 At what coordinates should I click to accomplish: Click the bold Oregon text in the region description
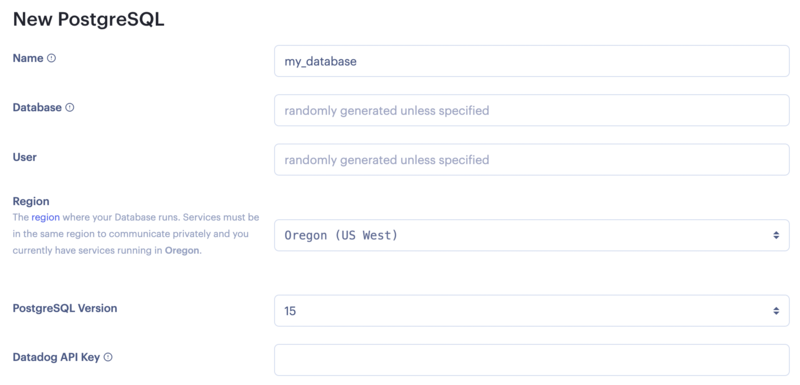tap(182, 251)
